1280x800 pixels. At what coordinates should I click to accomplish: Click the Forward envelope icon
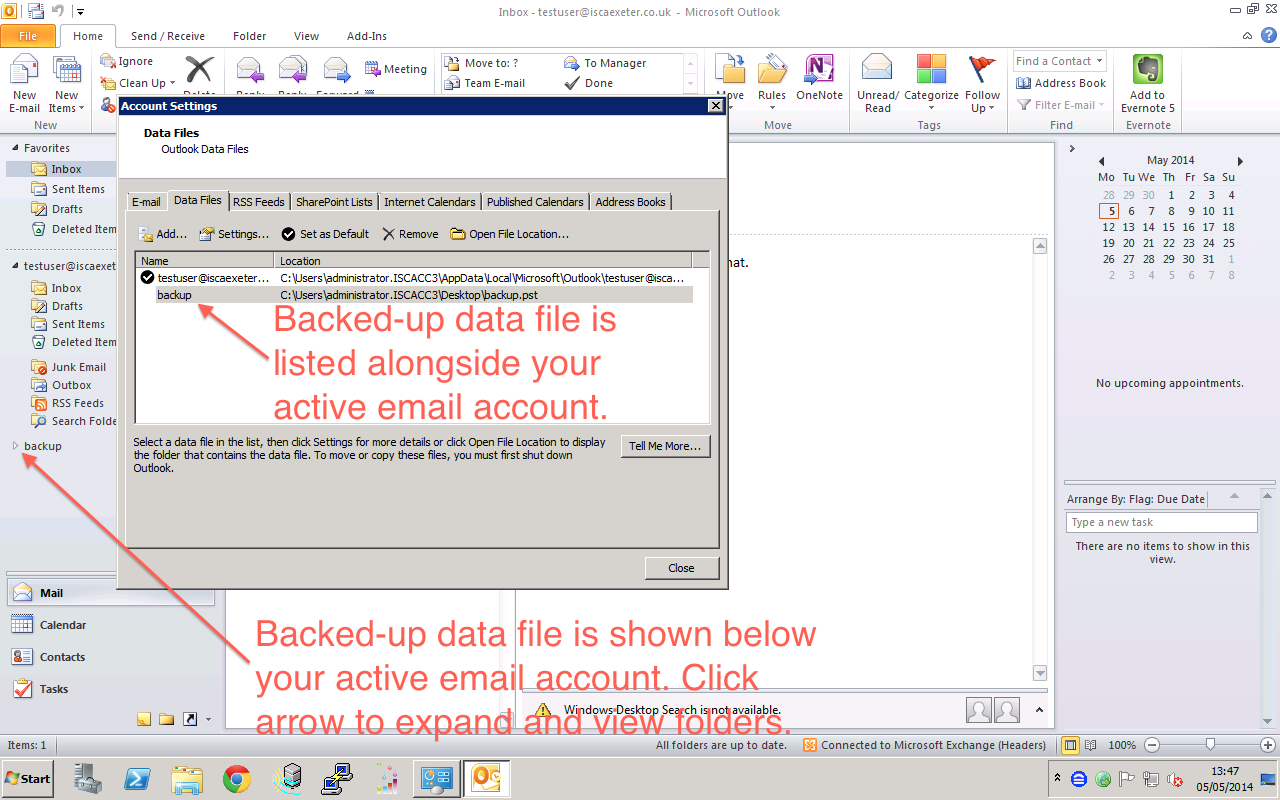(x=336, y=72)
